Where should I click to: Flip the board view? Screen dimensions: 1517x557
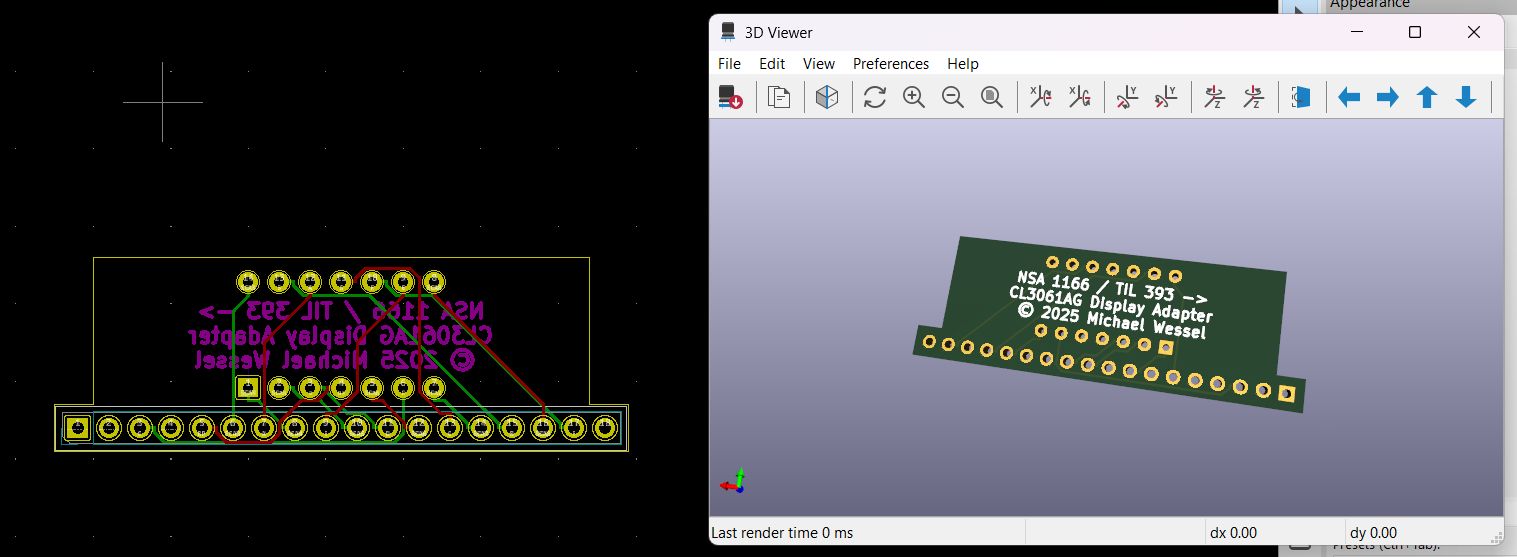pos(1300,97)
